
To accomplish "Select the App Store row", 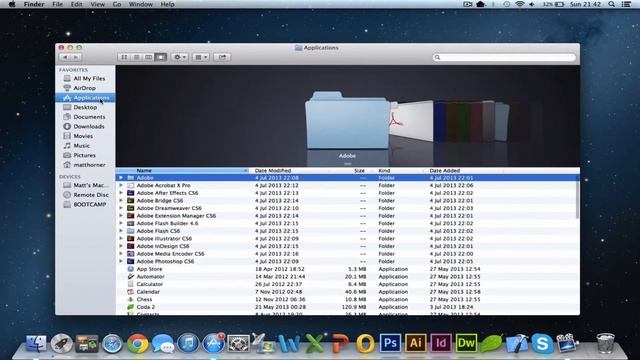I will click(x=346, y=269).
